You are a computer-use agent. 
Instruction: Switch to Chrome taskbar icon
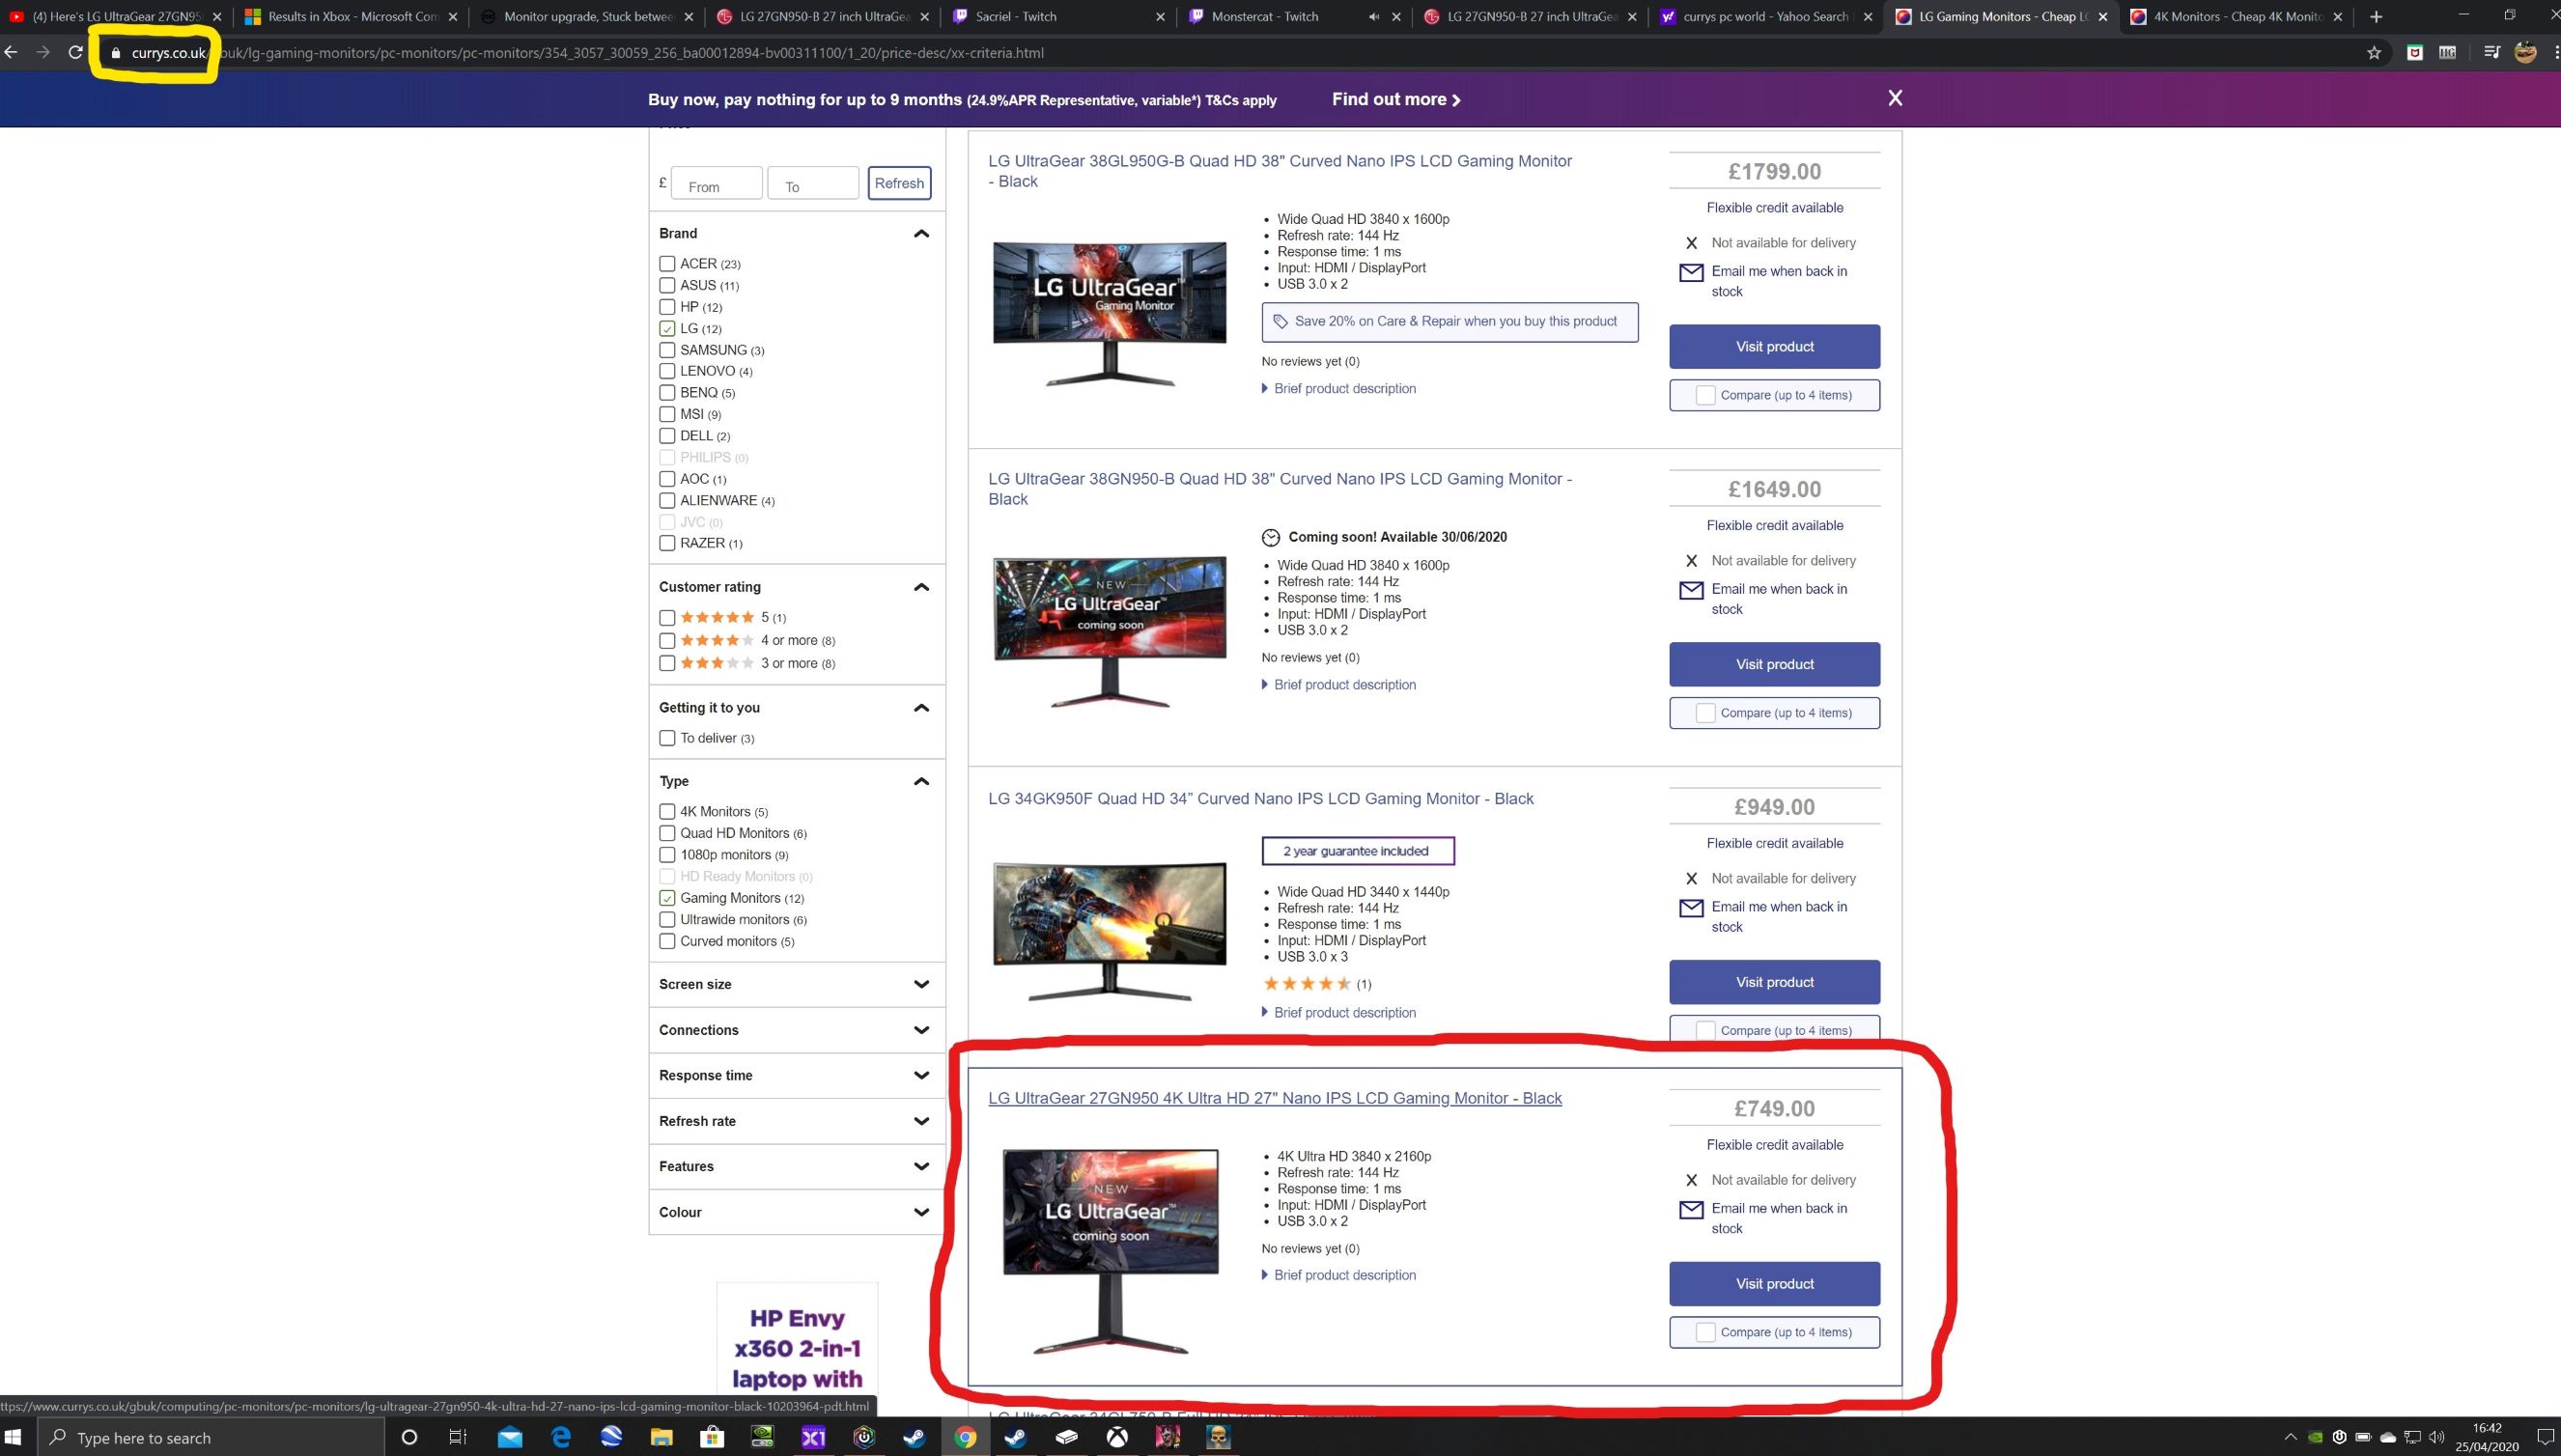point(965,1437)
